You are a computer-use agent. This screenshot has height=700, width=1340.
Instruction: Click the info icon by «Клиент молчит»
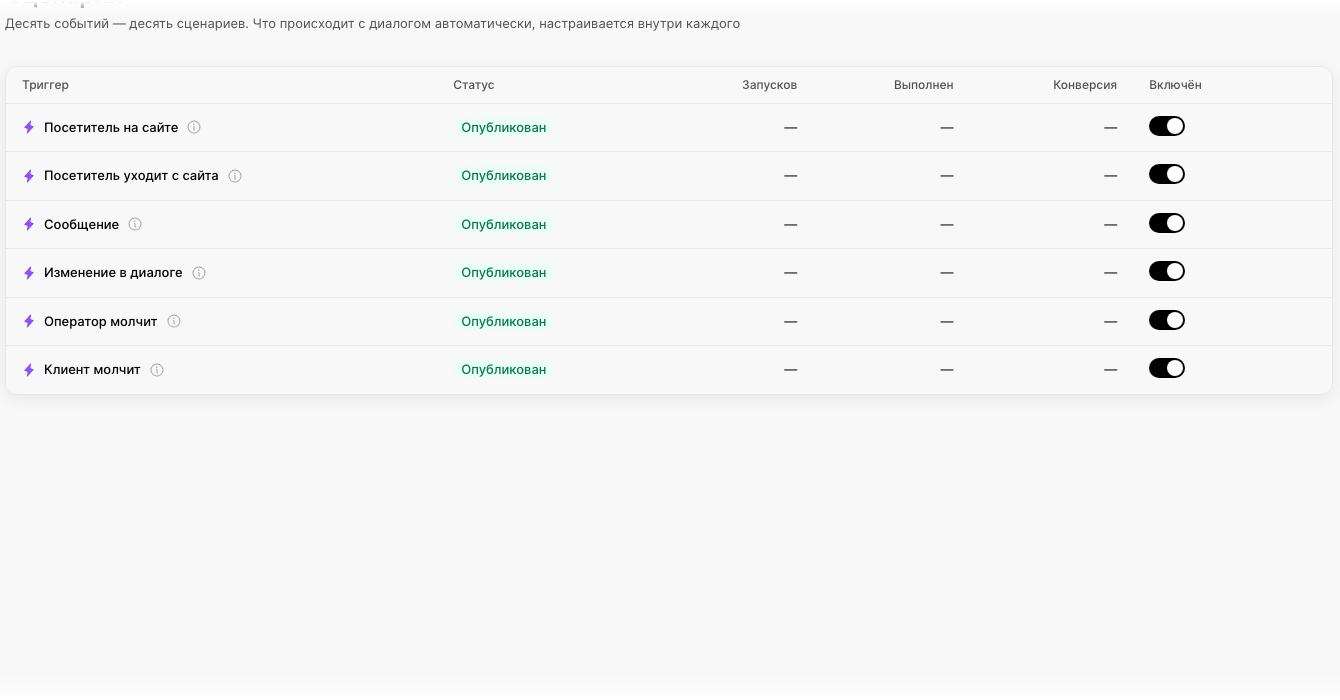tap(157, 370)
